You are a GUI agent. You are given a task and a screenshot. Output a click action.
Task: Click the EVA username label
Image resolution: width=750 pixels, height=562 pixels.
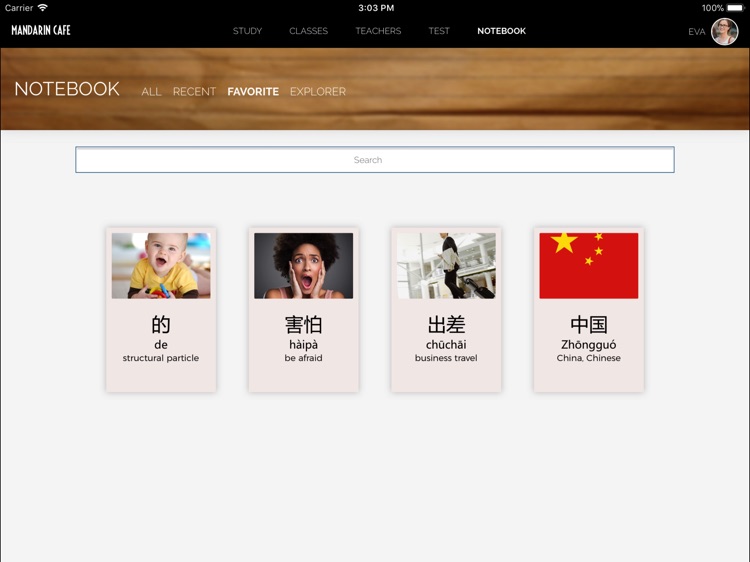tap(696, 32)
